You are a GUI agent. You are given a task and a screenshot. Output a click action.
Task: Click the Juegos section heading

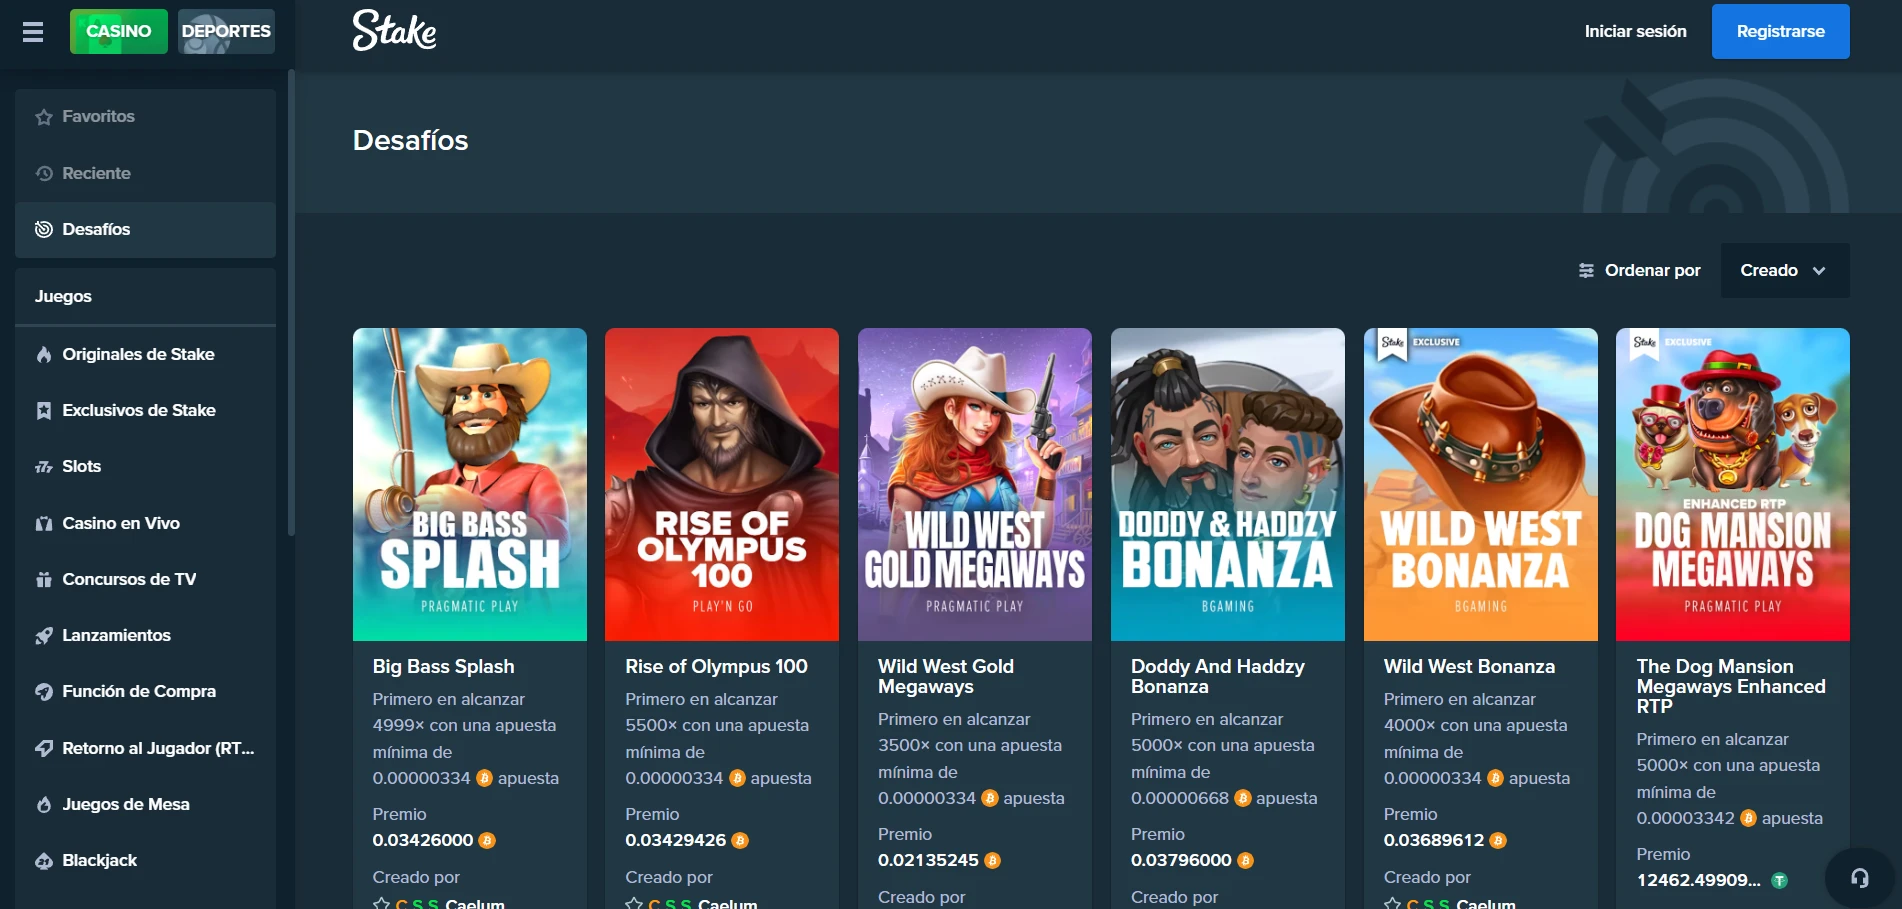click(x=63, y=296)
